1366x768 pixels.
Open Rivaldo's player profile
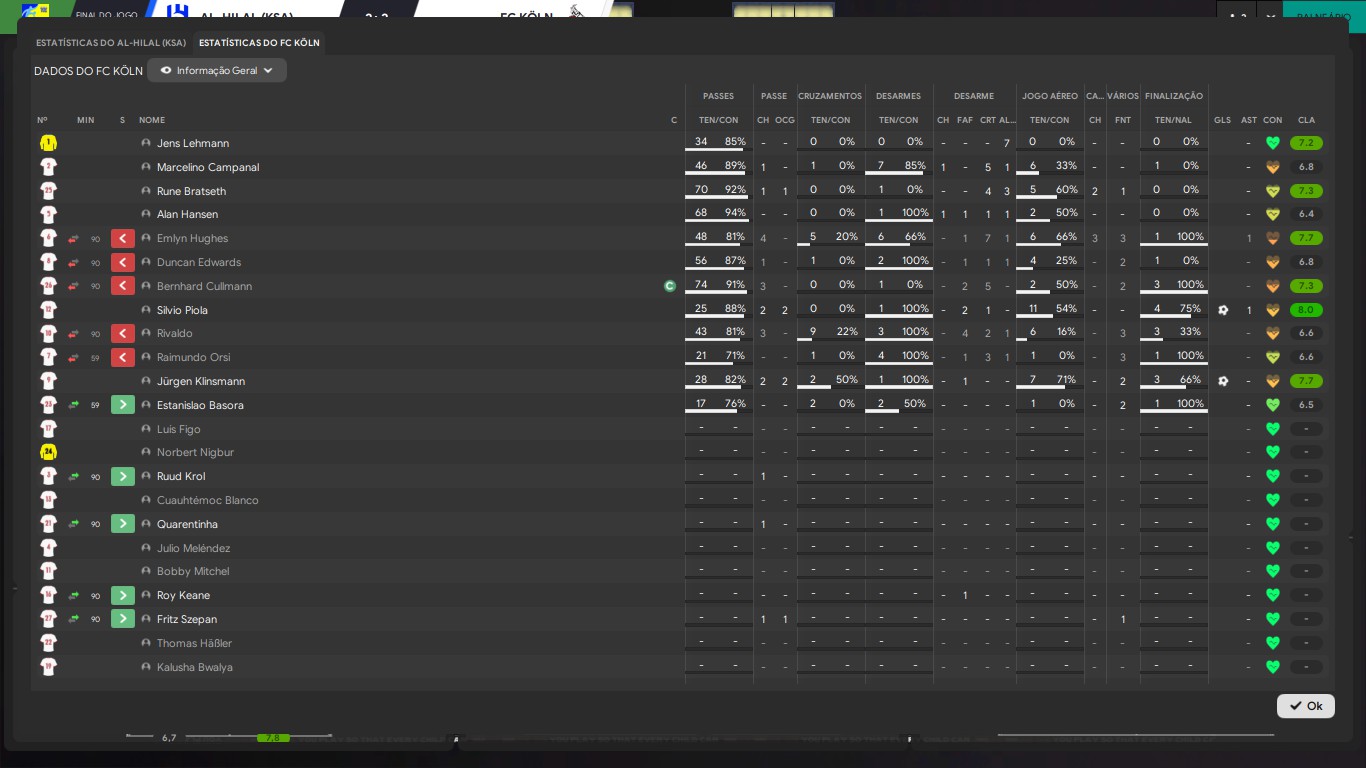(x=175, y=333)
